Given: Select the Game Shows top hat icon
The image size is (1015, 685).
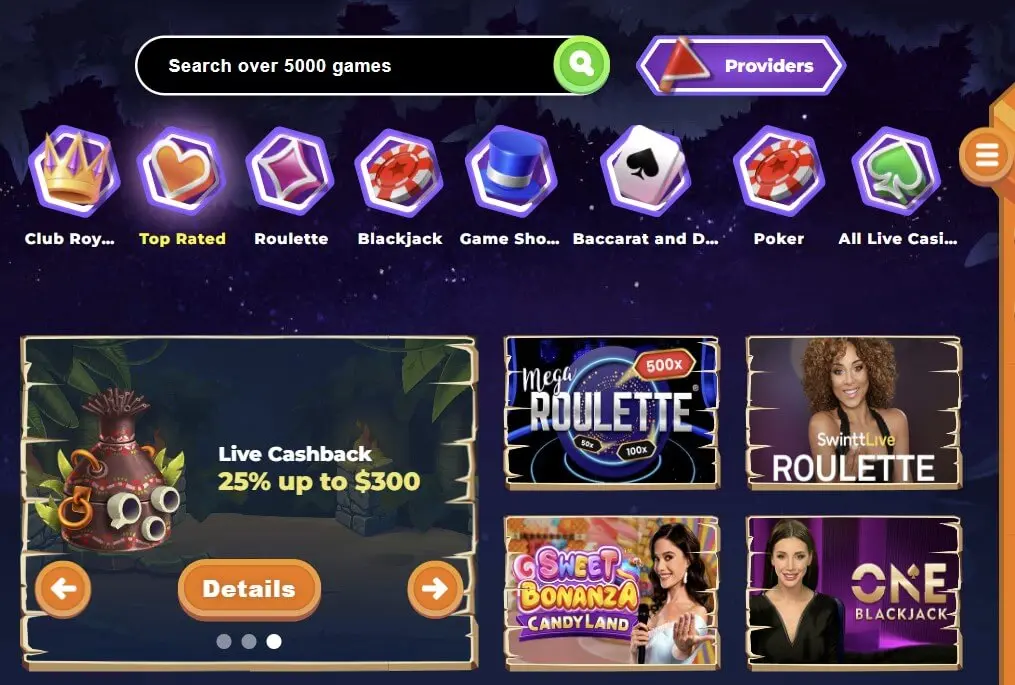Looking at the screenshot, I should [x=511, y=172].
